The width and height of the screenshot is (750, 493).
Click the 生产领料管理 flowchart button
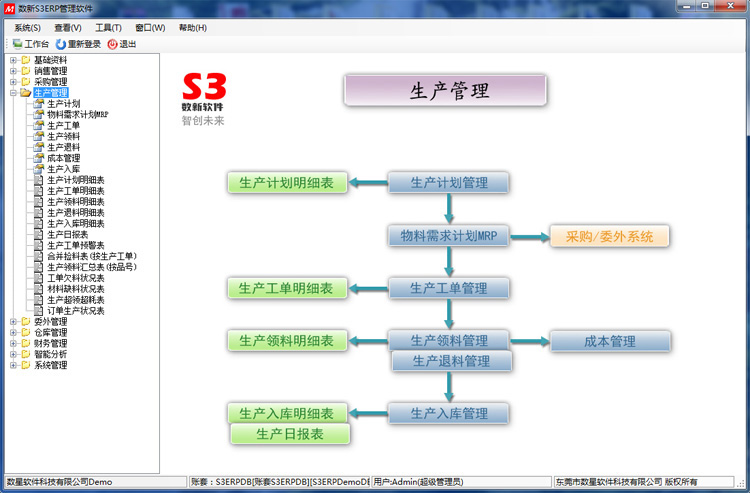pos(449,340)
